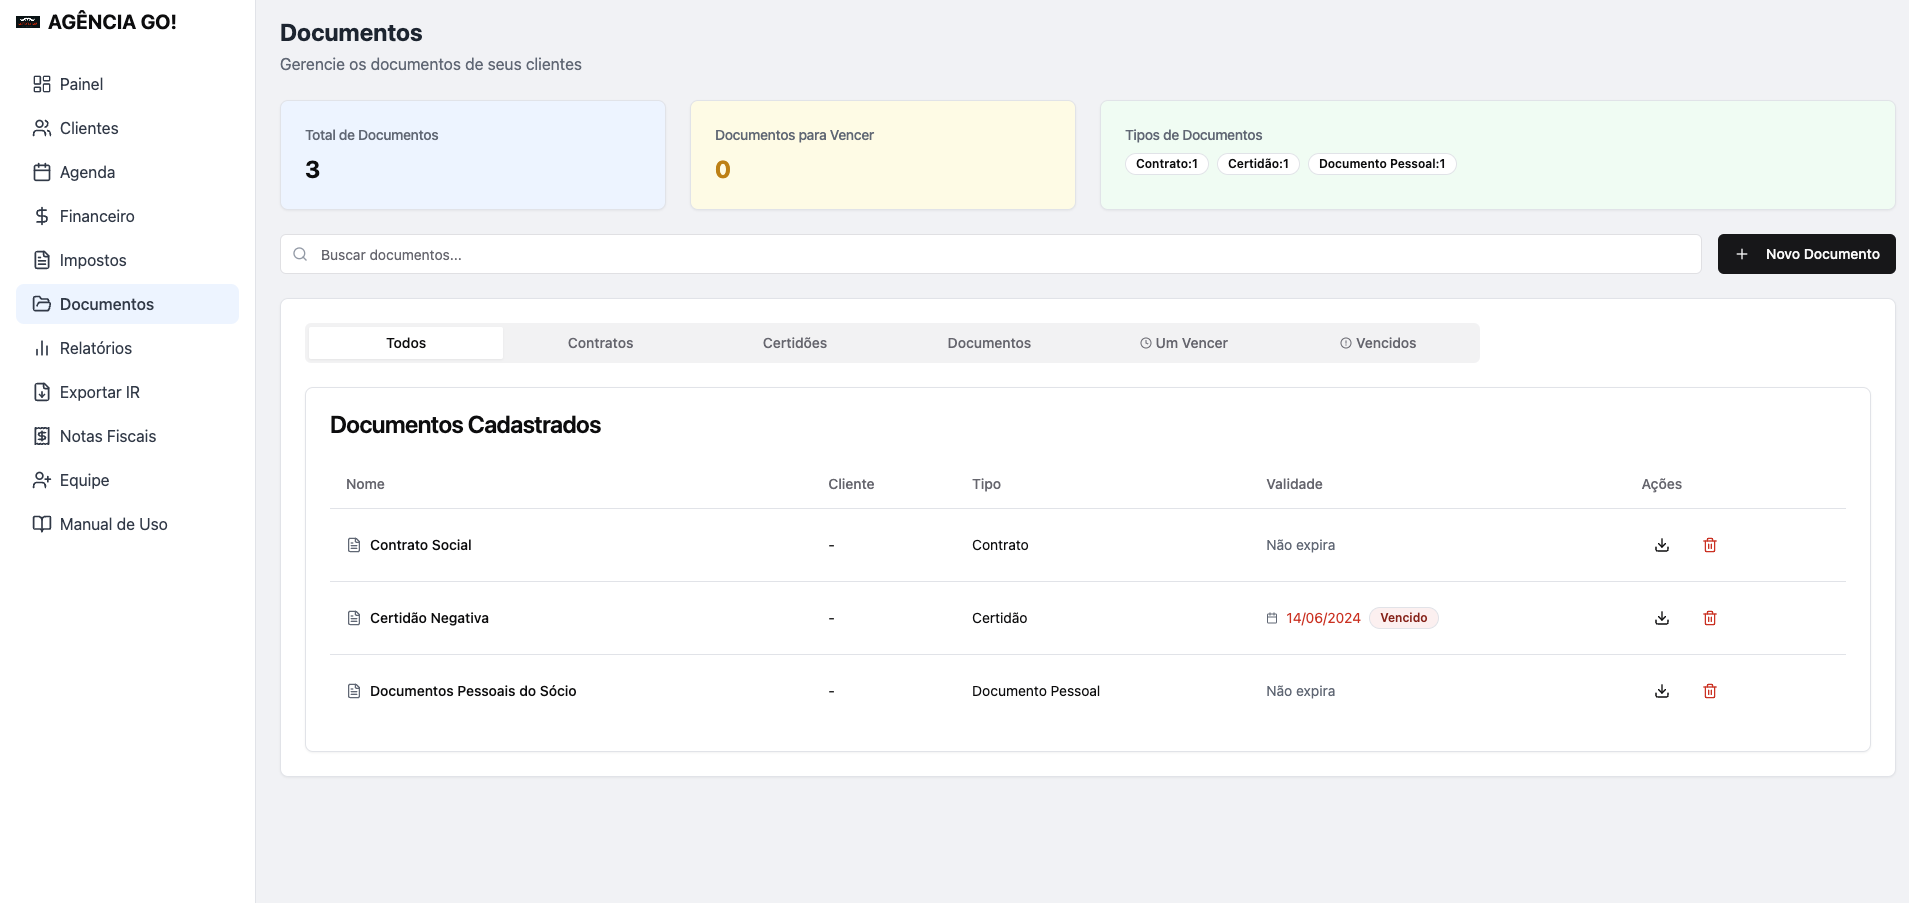The width and height of the screenshot is (1909, 903).
Task: Show the Vencidos tab
Action: [x=1378, y=343]
